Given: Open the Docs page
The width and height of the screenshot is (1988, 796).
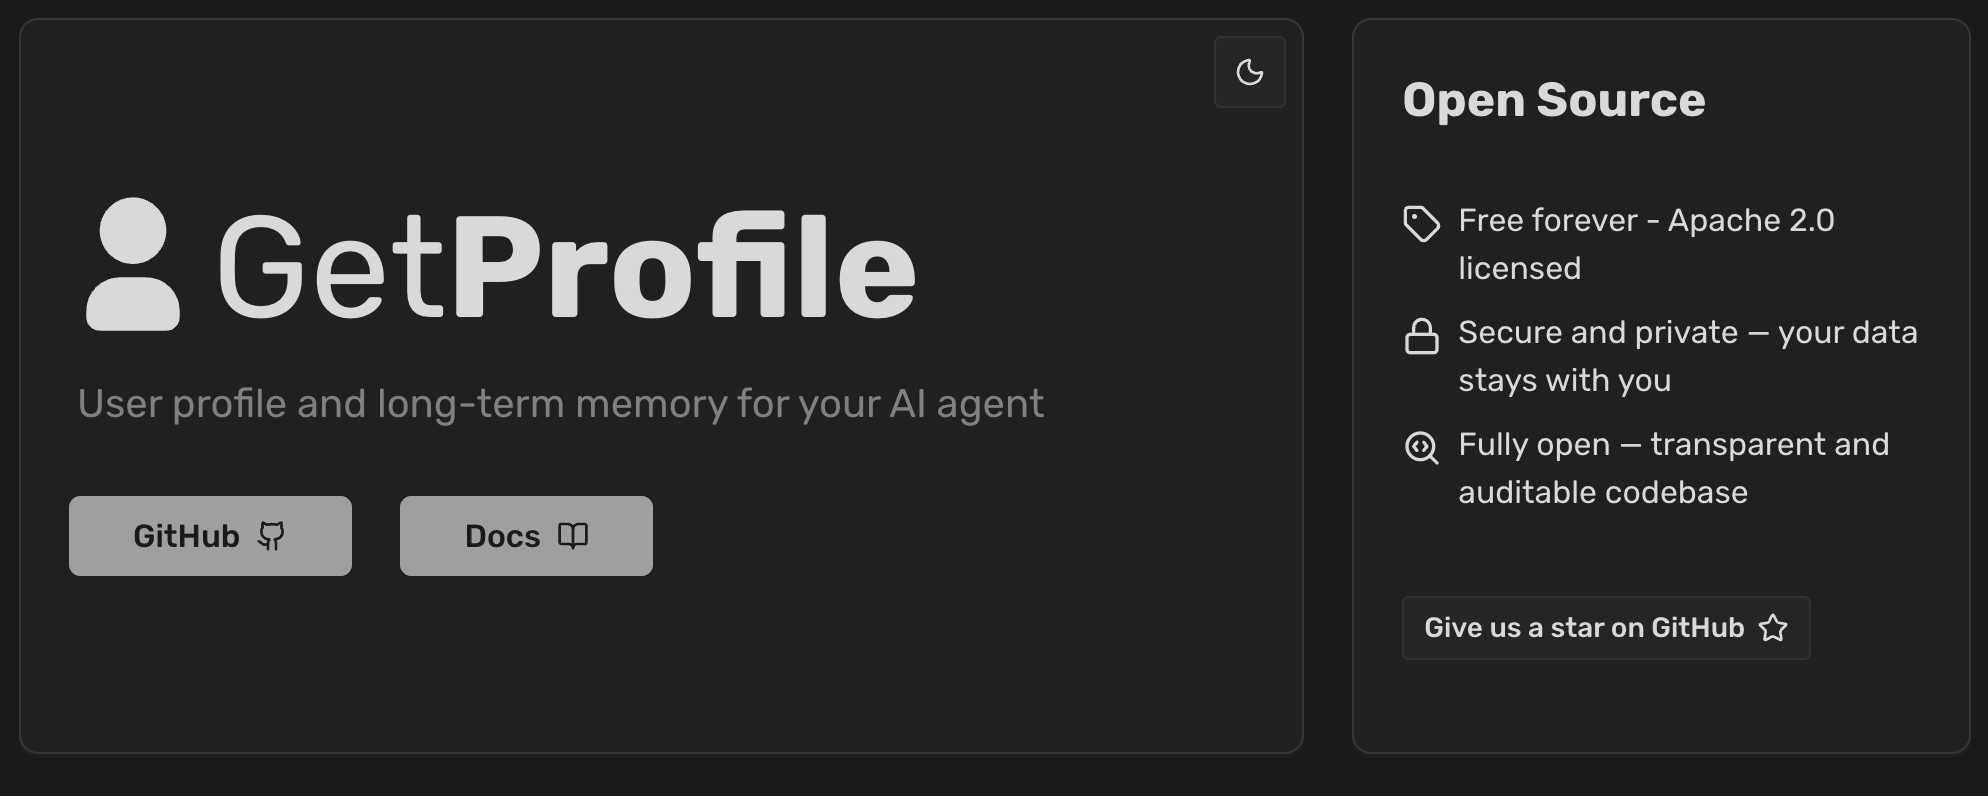Looking at the screenshot, I should (525, 535).
